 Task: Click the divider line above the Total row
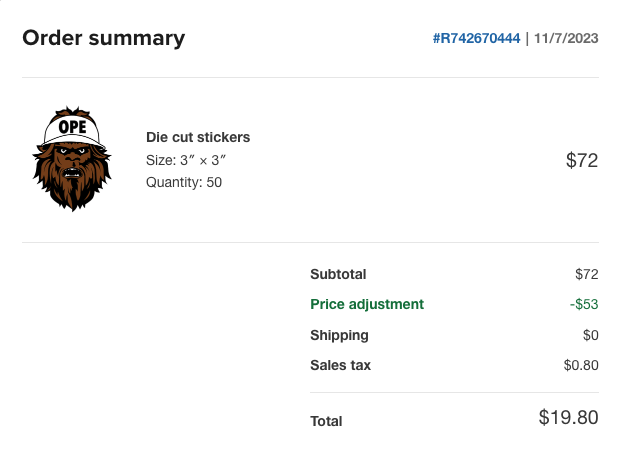(x=454, y=393)
